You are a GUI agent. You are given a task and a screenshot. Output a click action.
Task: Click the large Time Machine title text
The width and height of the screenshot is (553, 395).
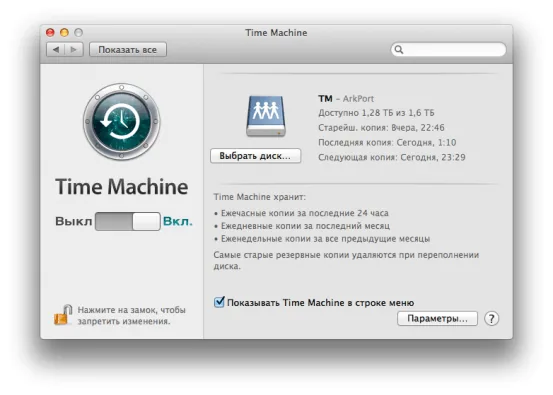(121, 187)
